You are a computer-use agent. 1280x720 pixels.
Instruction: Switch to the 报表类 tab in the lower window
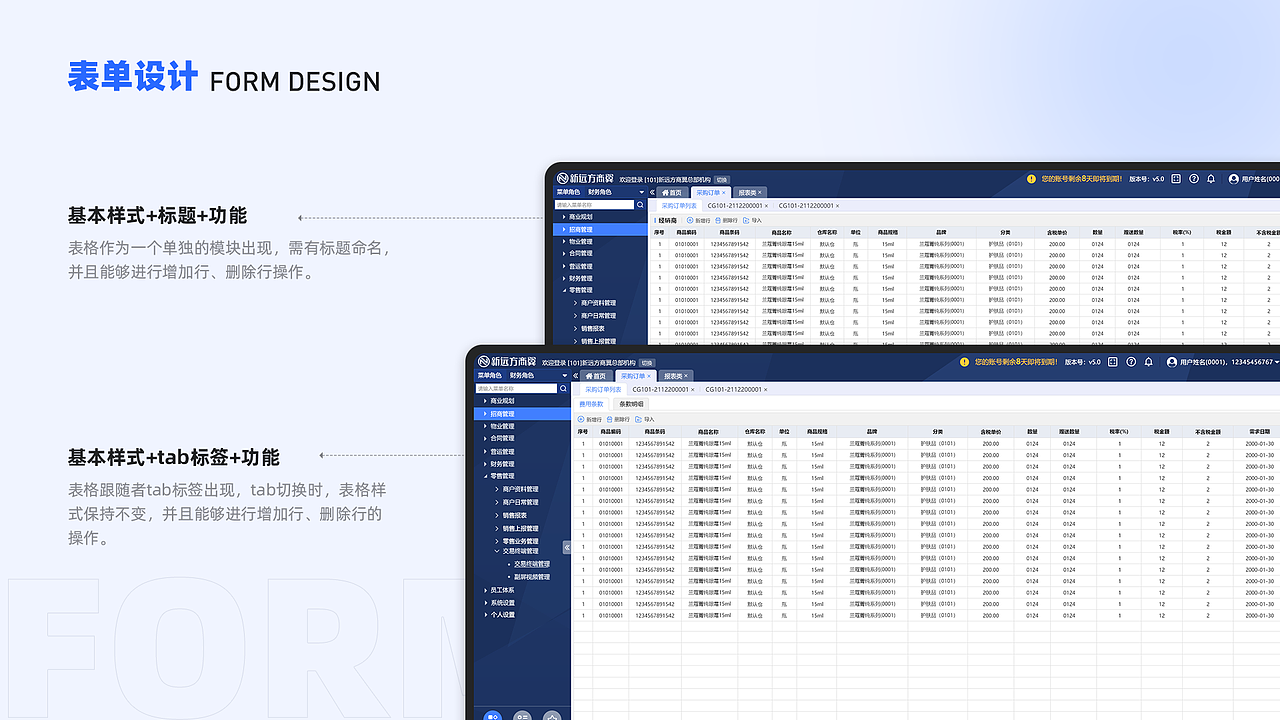[x=678, y=376]
